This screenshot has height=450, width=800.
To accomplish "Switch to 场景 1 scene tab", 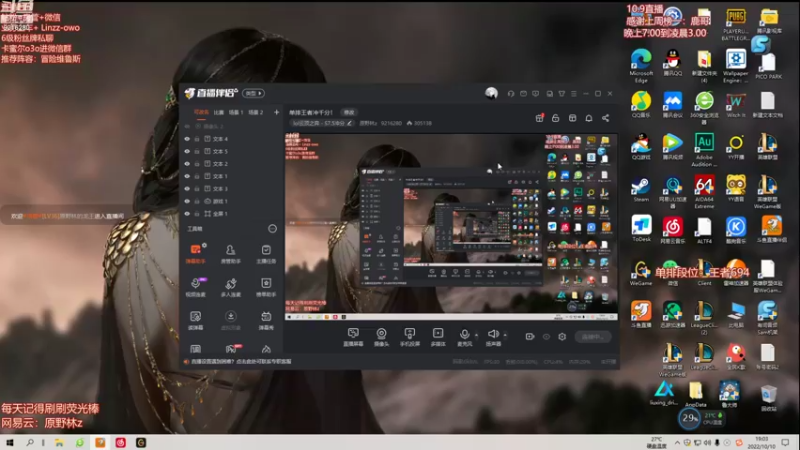I will click(236, 112).
